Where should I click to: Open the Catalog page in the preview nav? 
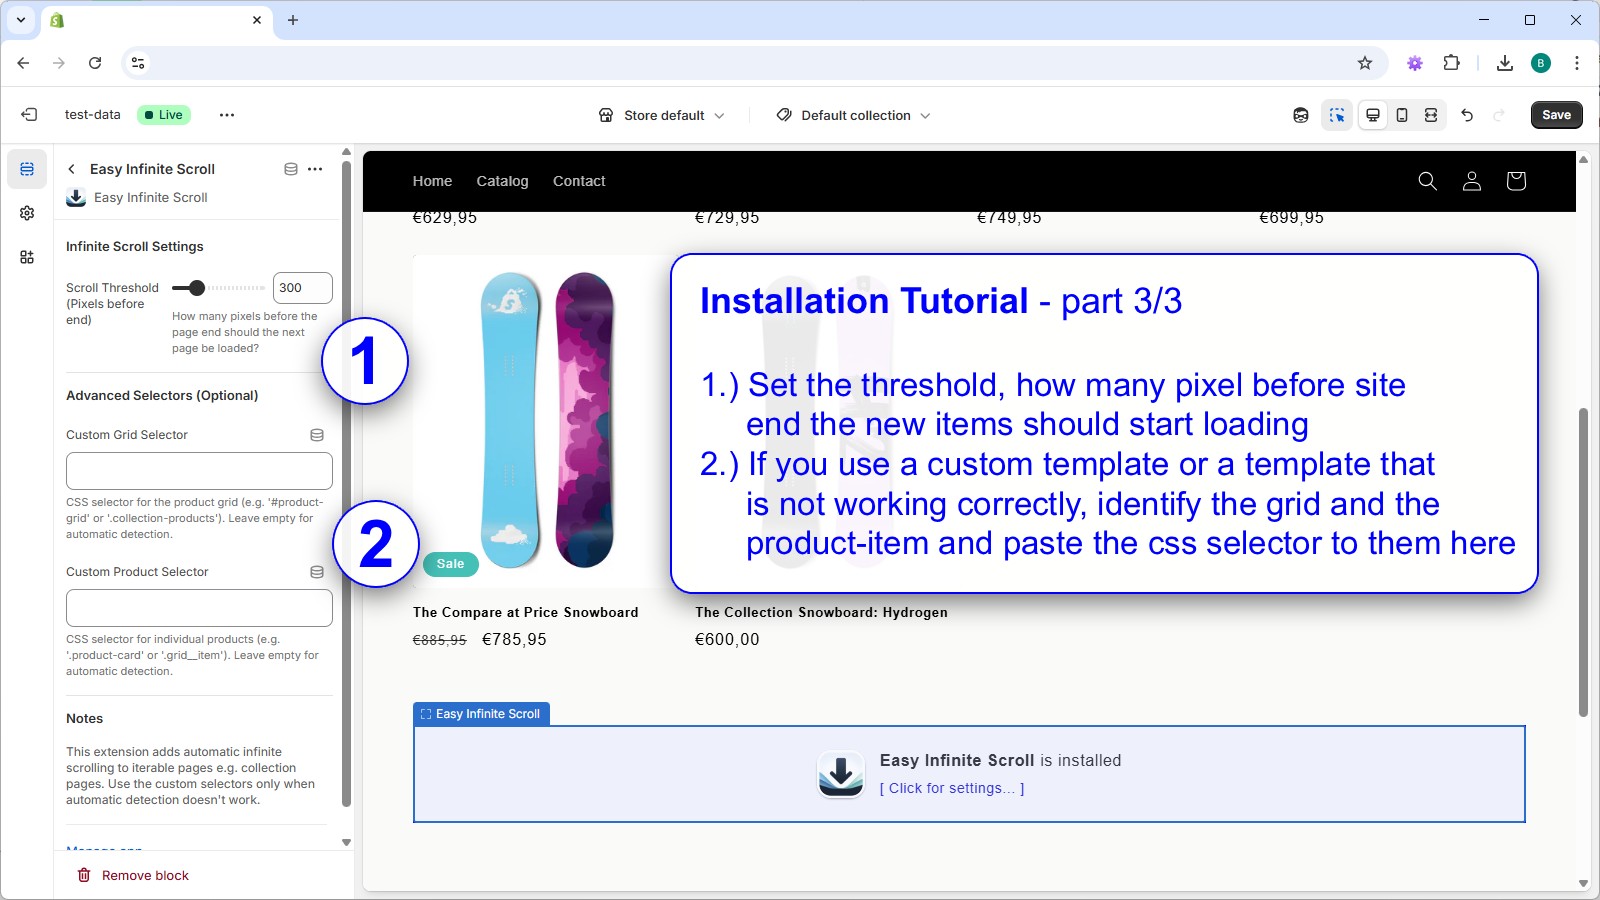(x=502, y=181)
